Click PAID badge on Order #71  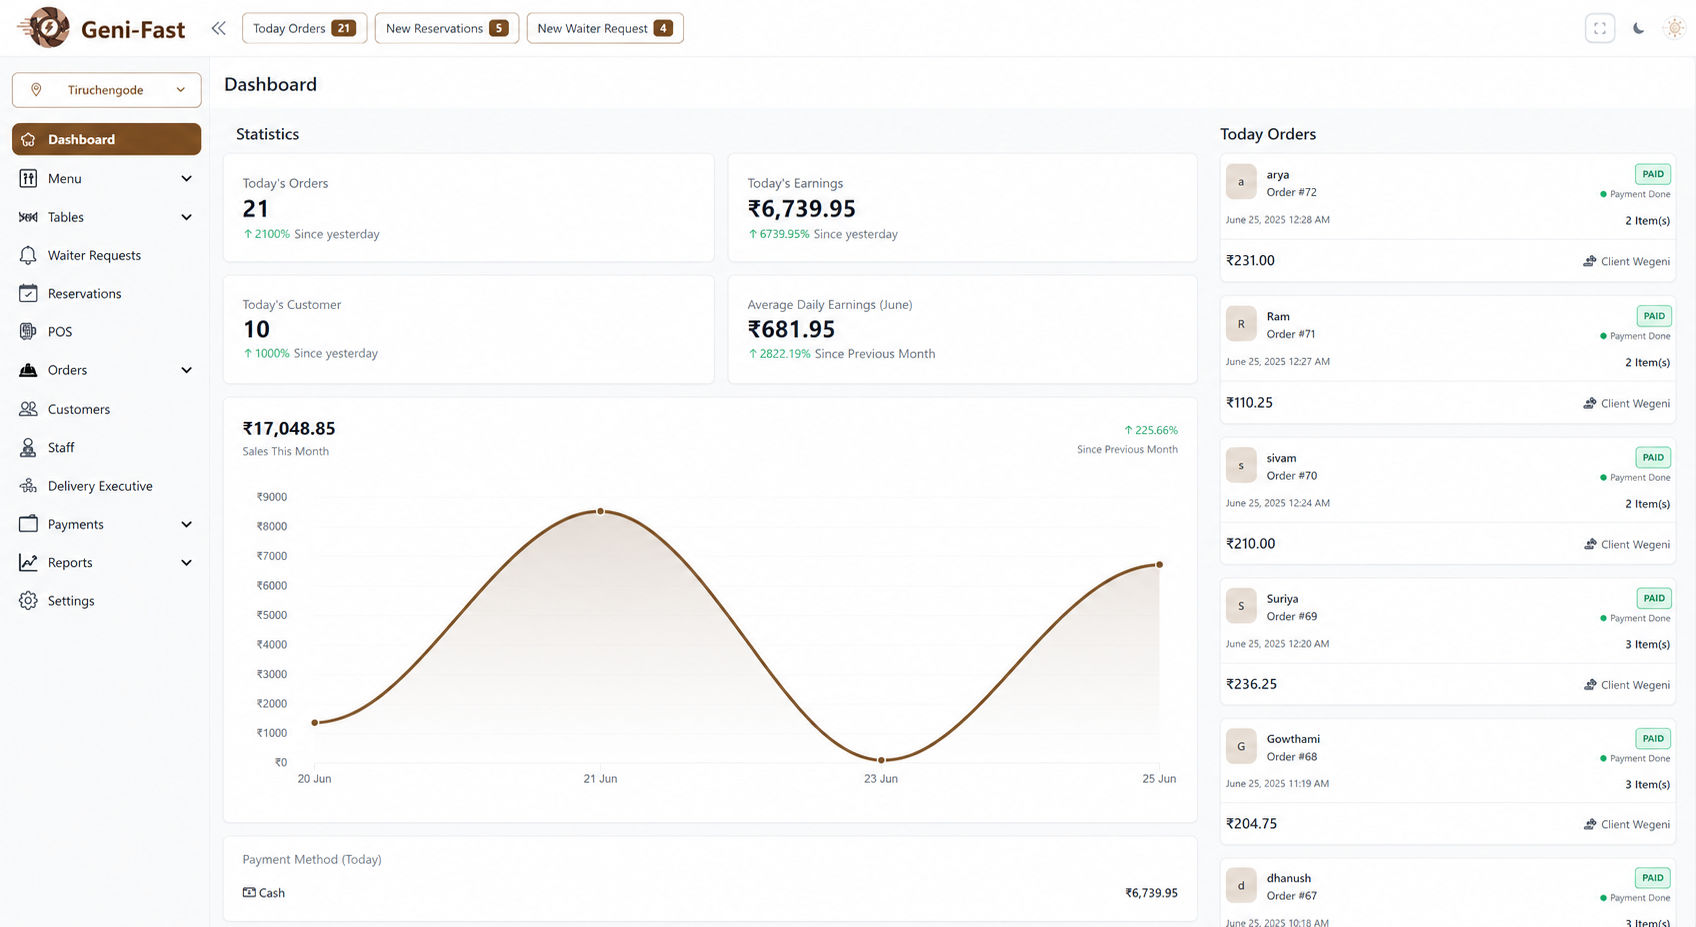coord(1654,316)
